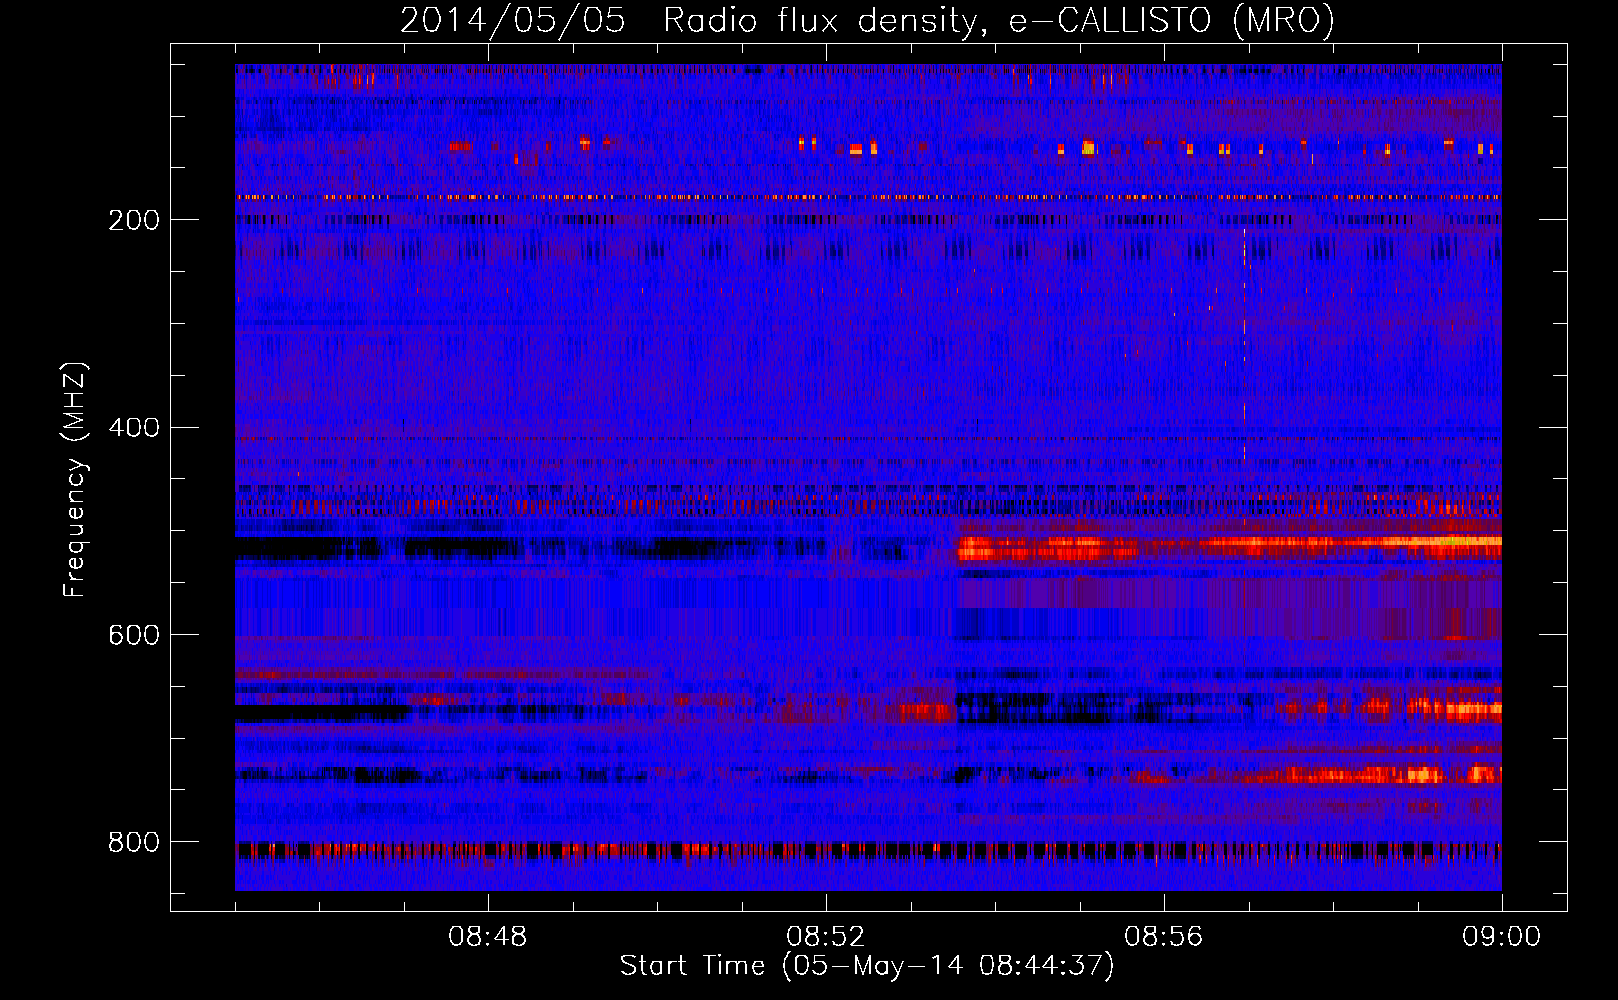
Task: Click the 08:56 time tick label
Action: point(1163,937)
